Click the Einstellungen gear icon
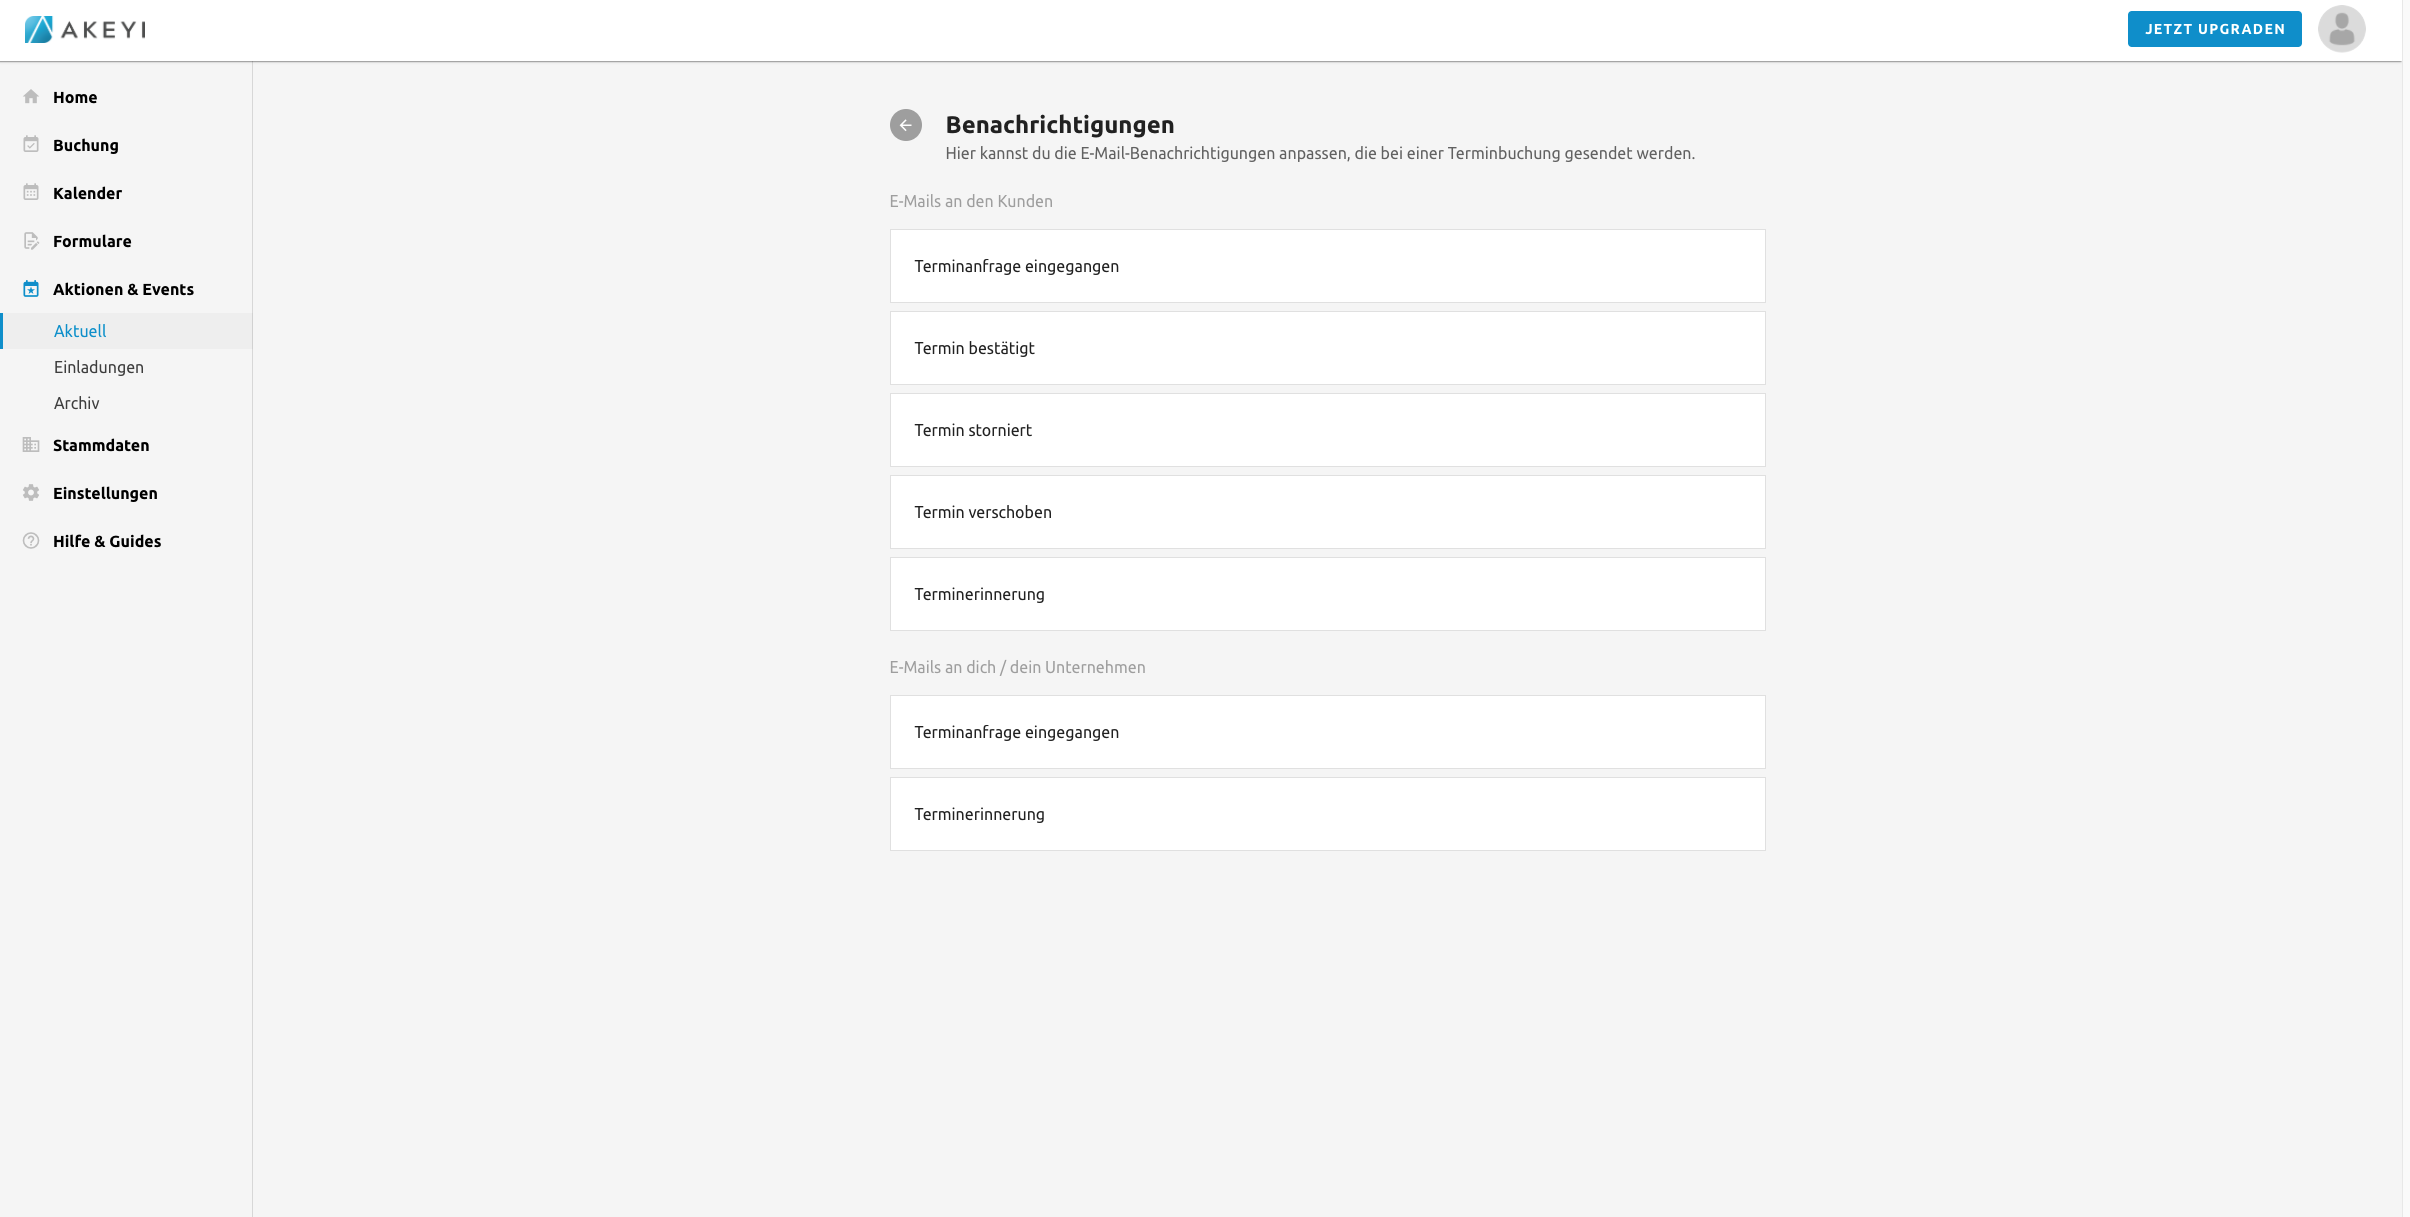This screenshot has width=2410, height=1217. (x=31, y=493)
